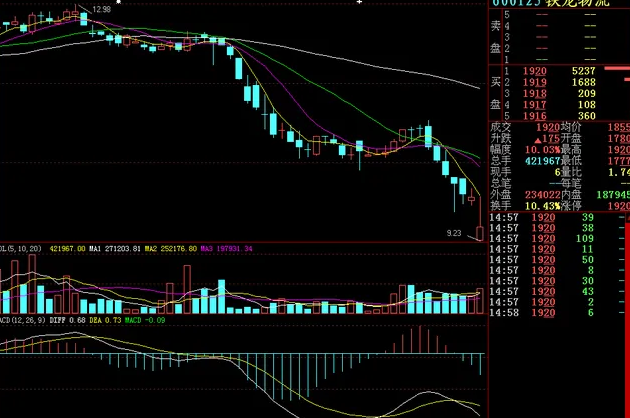
Task: Click buy level 5 price 1916
Action: [535, 116]
